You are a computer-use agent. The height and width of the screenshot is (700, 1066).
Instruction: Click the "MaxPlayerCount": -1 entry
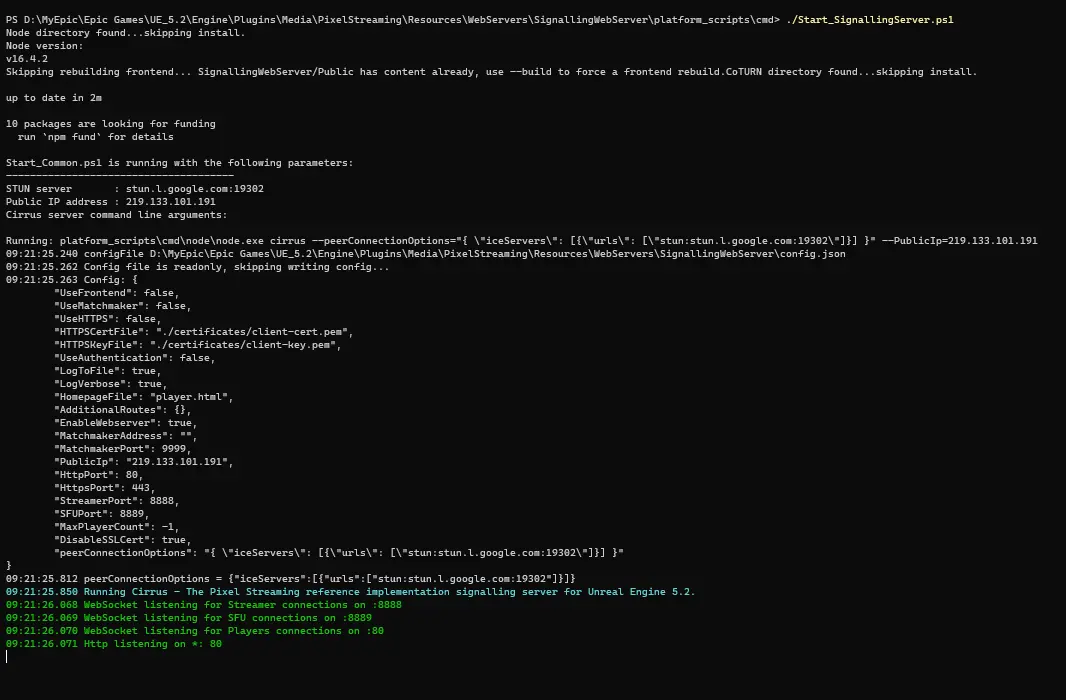click(116, 527)
